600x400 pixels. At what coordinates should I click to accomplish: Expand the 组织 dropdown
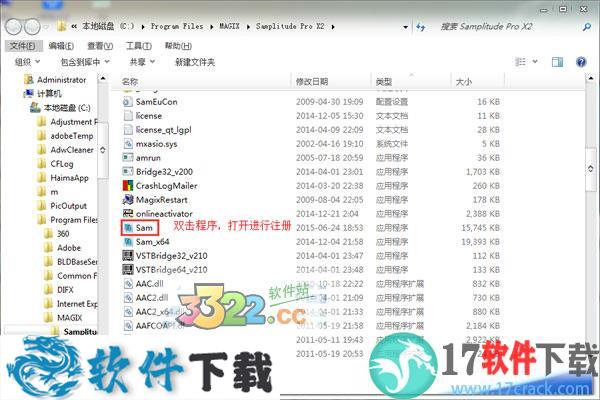coord(27,62)
